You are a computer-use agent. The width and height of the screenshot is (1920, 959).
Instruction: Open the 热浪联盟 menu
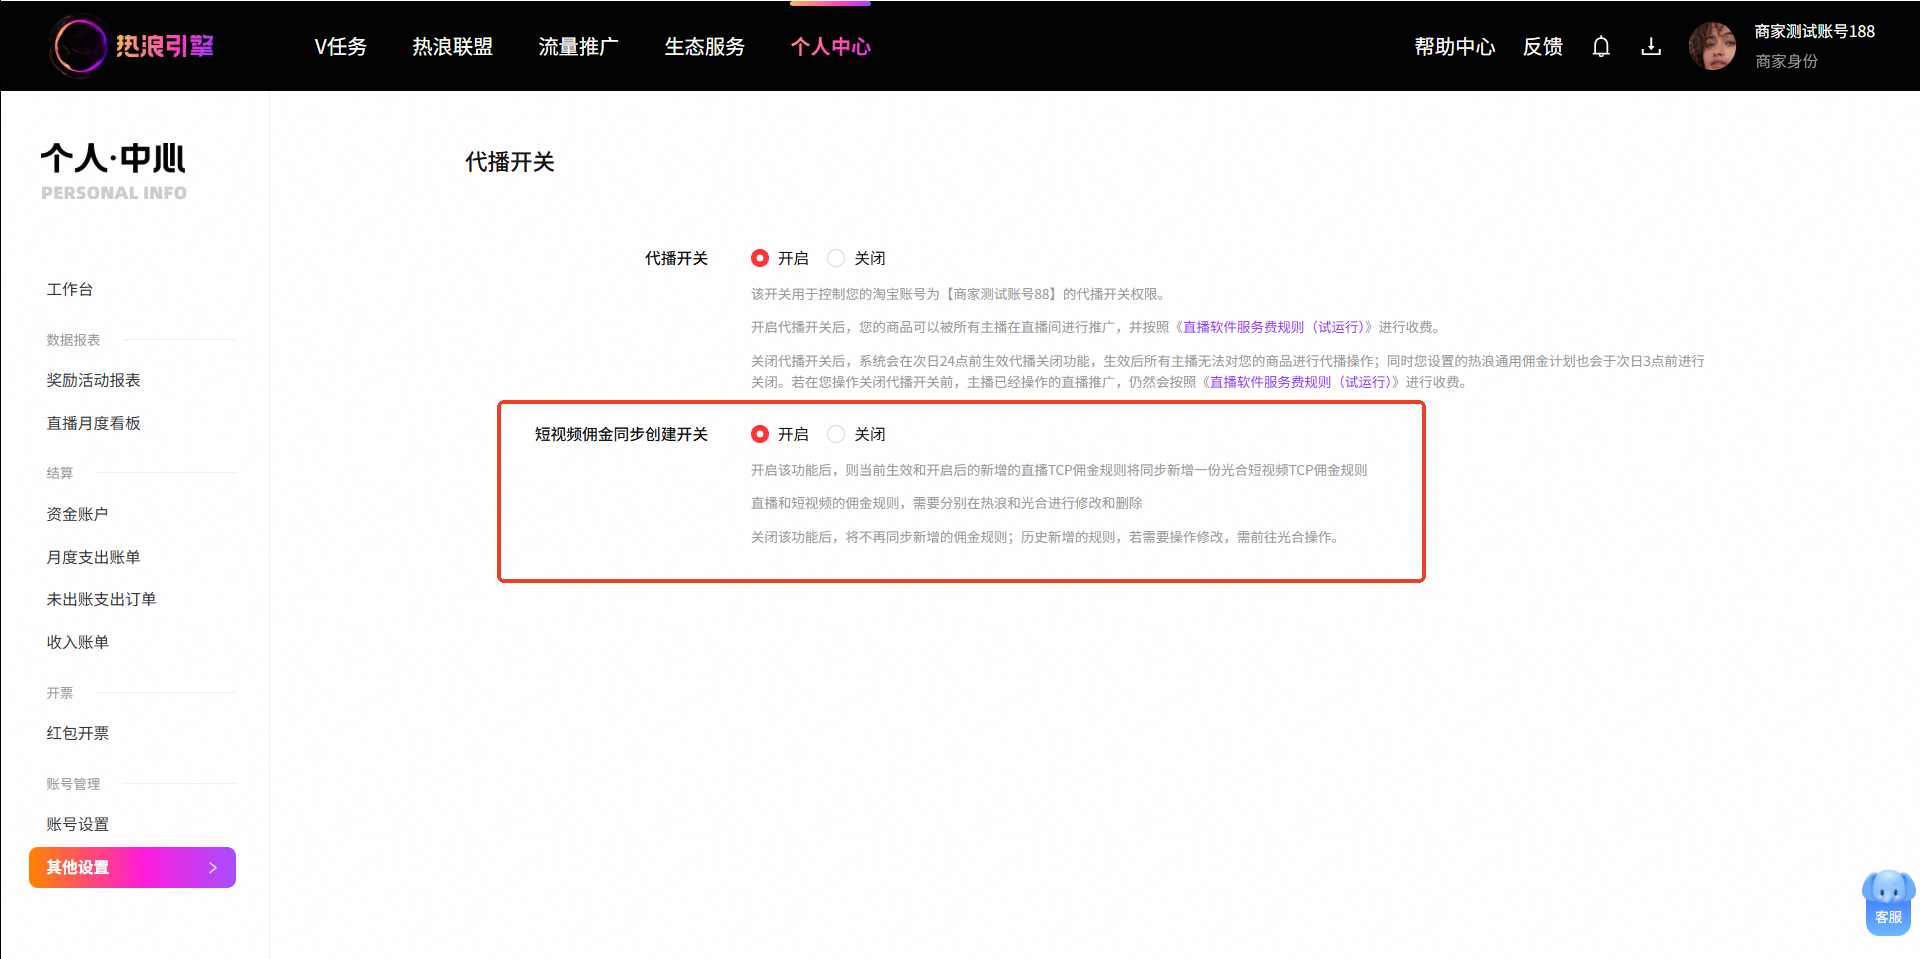[452, 46]
